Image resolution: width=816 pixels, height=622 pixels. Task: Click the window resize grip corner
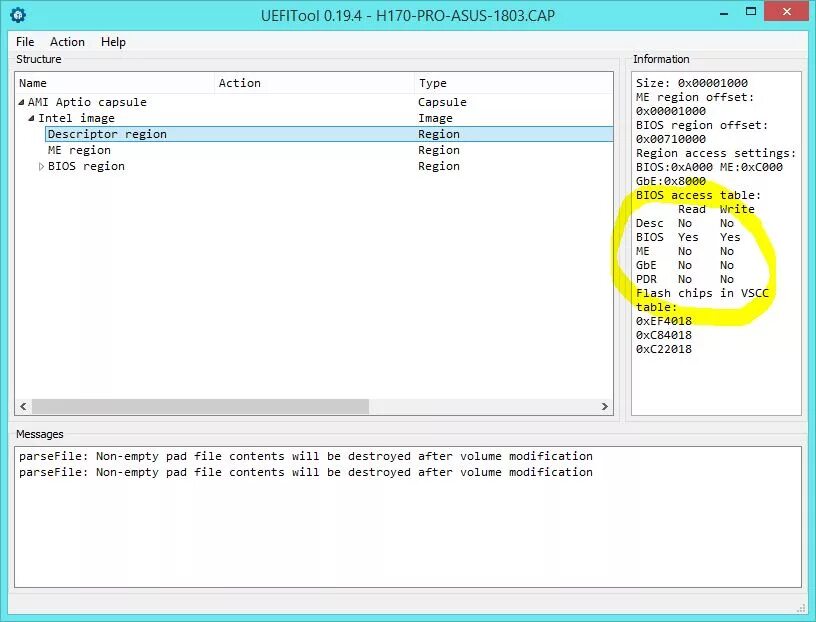(x=801, y=607)
